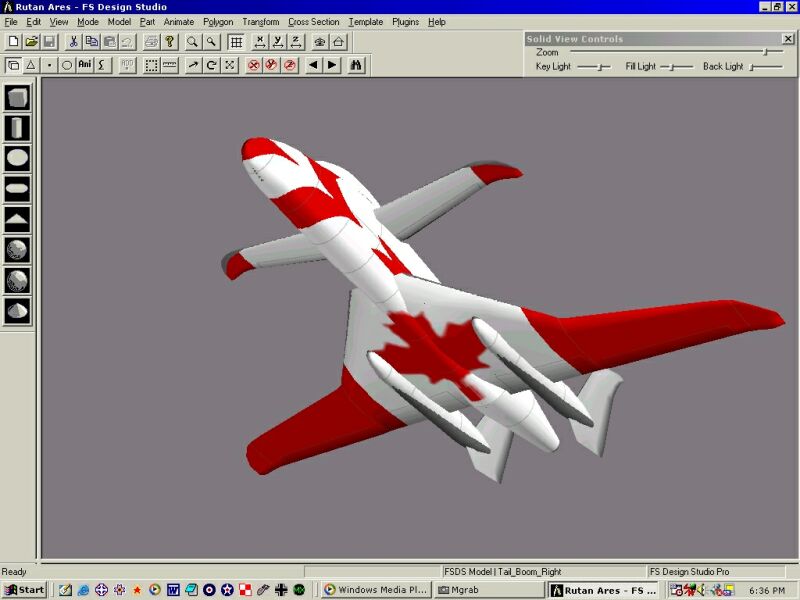This screenshot has width=800, height=600.
Task: Cut selection using the scissors icon
Action: 73,41
